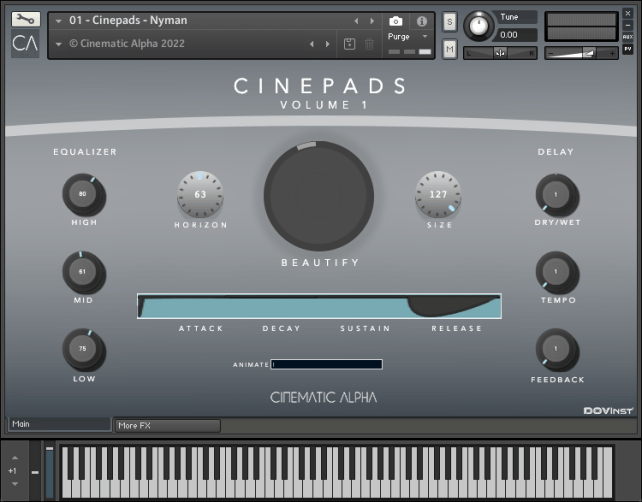Delete the snapshot using the trash icon
The image size is (642, 502).
point(369,44)
